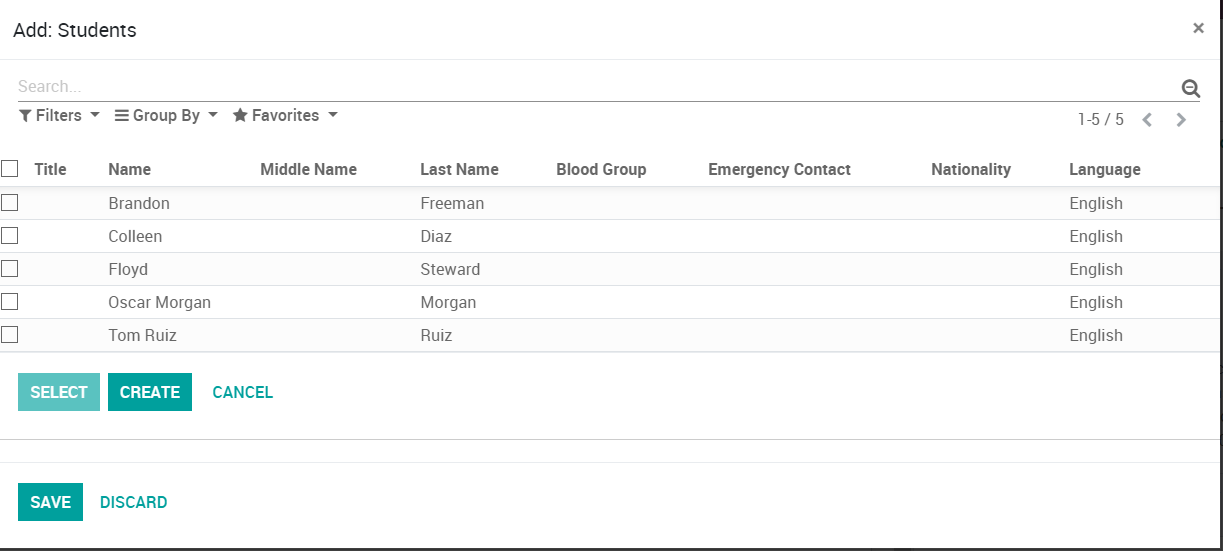This screenshot has width=1223, height=551.
Task: Check the box for Brandon Freeman
Action: (10, 203)
